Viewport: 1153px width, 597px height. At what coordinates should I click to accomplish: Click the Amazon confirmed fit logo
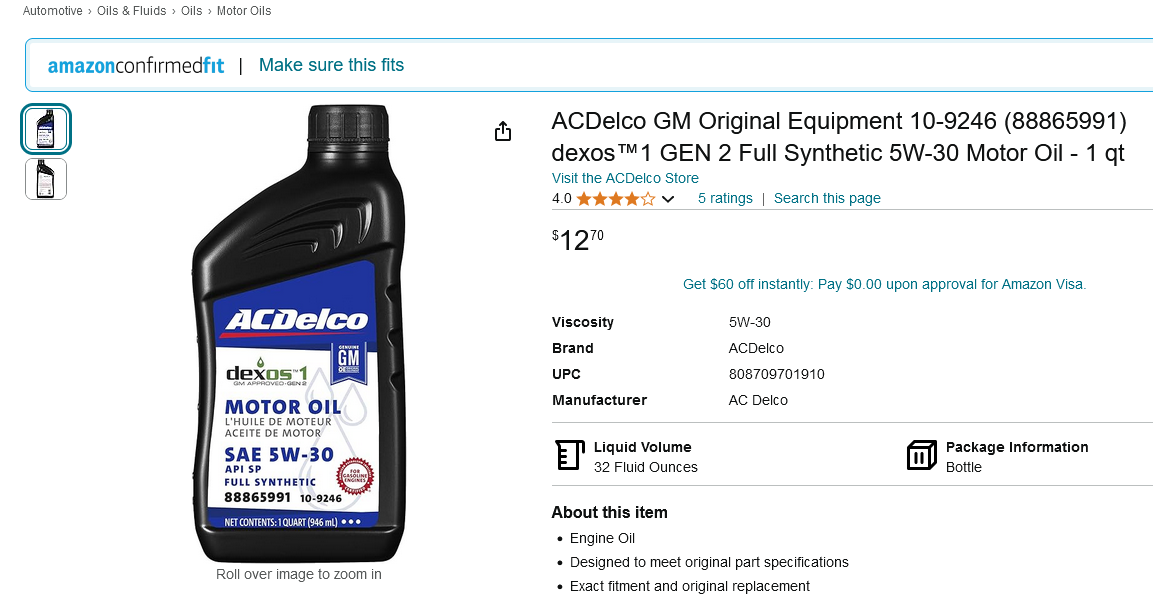click(x=136, y=65)
